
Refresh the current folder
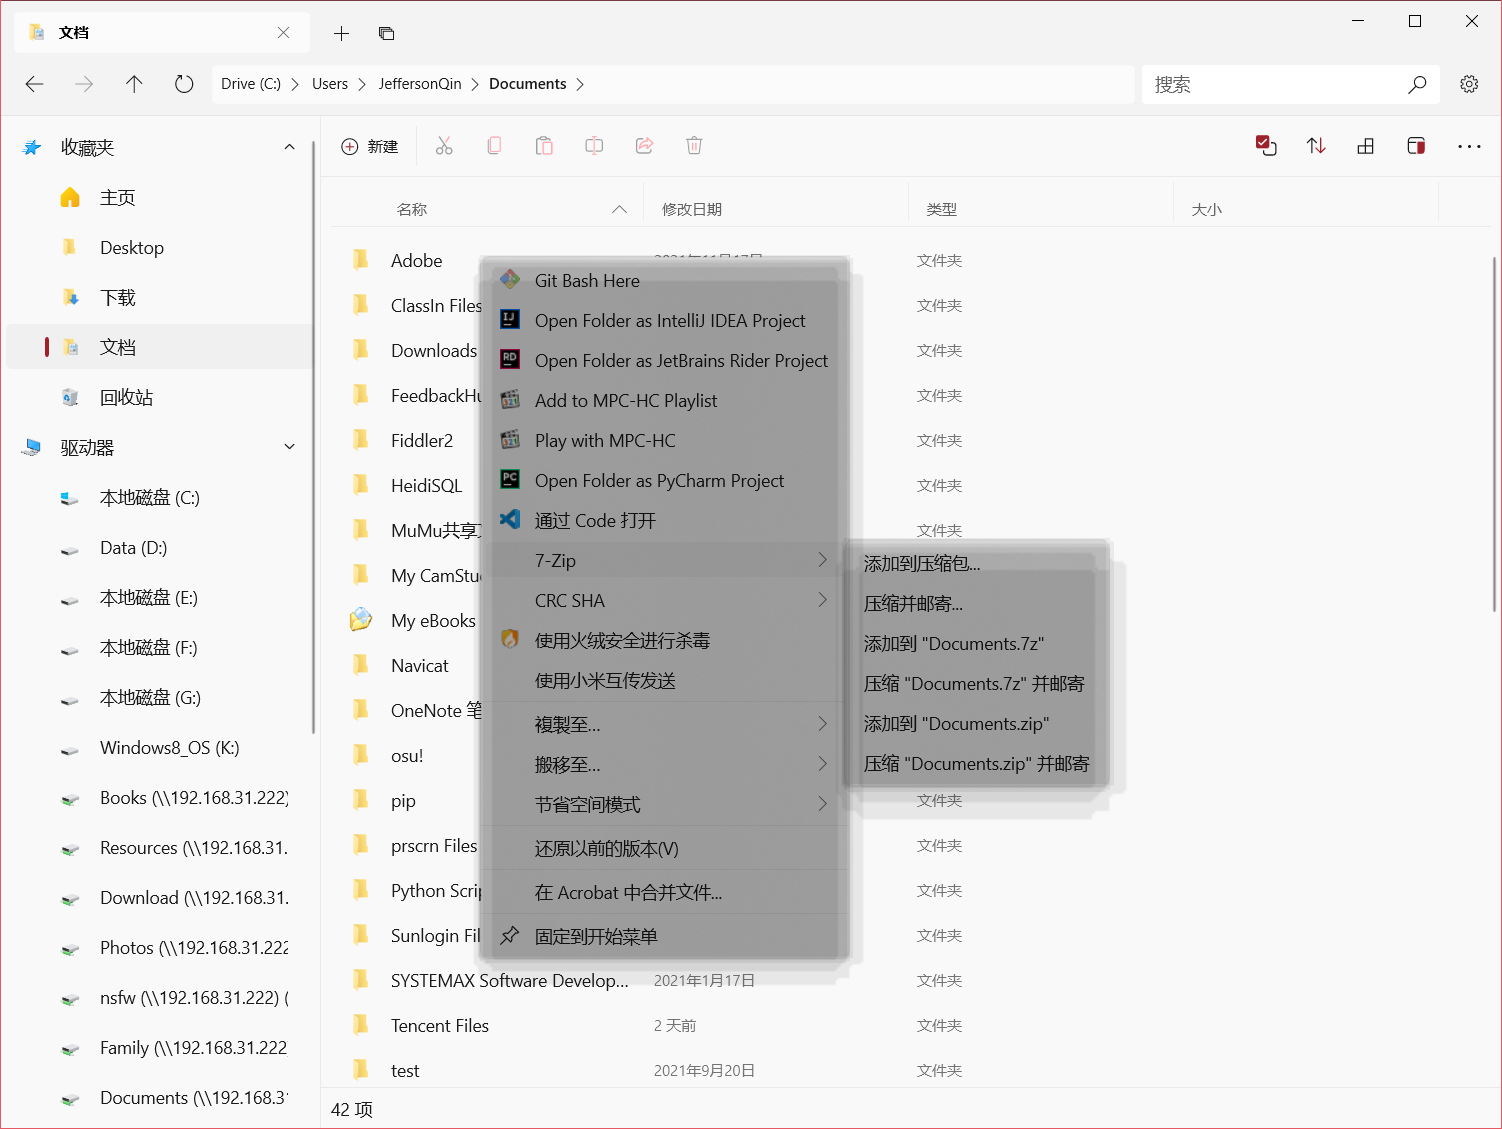tap(184, 84)
